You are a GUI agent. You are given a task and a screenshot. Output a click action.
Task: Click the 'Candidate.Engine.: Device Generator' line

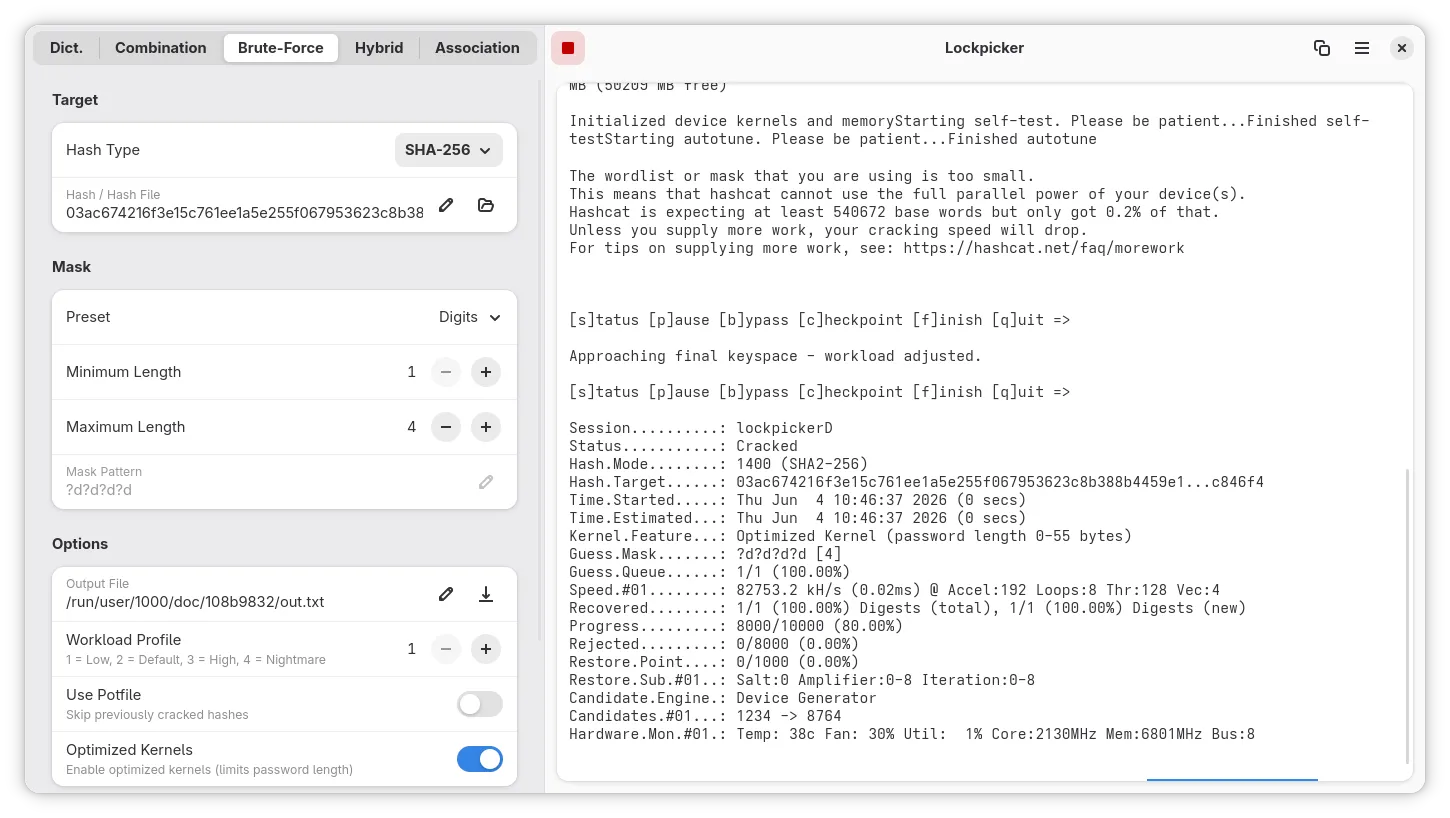[723, 698]
